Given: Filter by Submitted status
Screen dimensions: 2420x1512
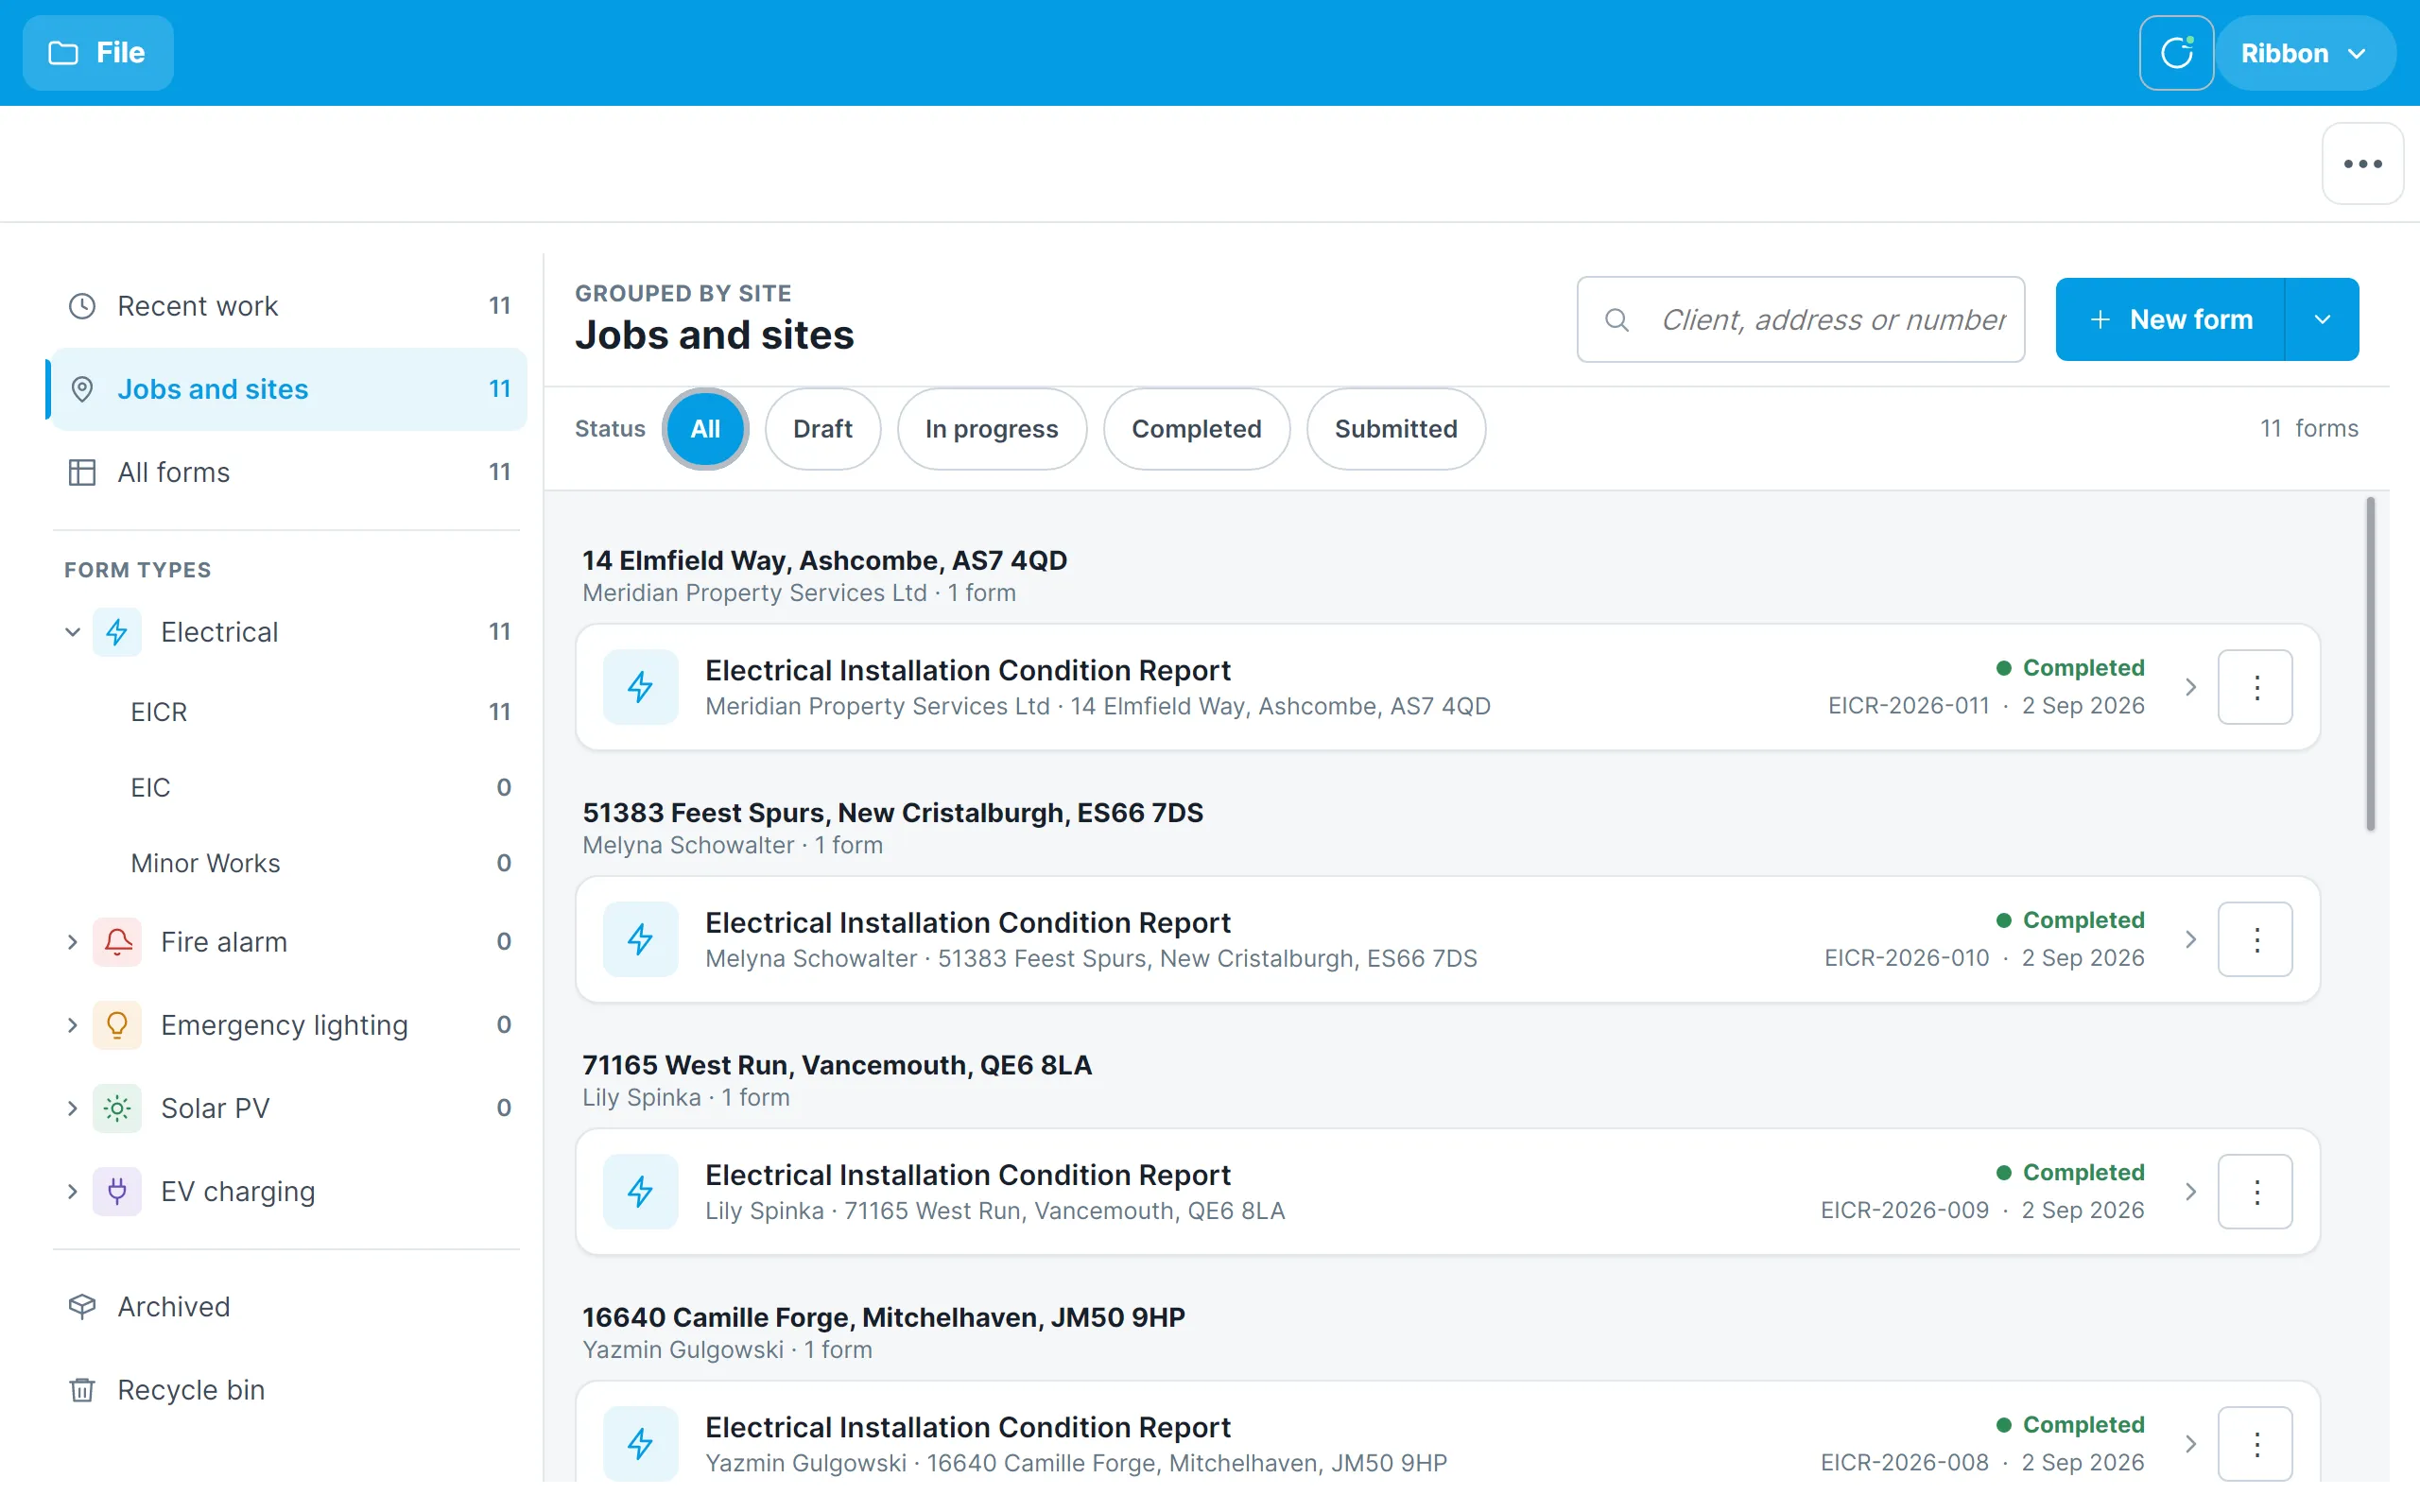Looking at the screenshot, I should pyautogui.click(x=1396, y=429).
